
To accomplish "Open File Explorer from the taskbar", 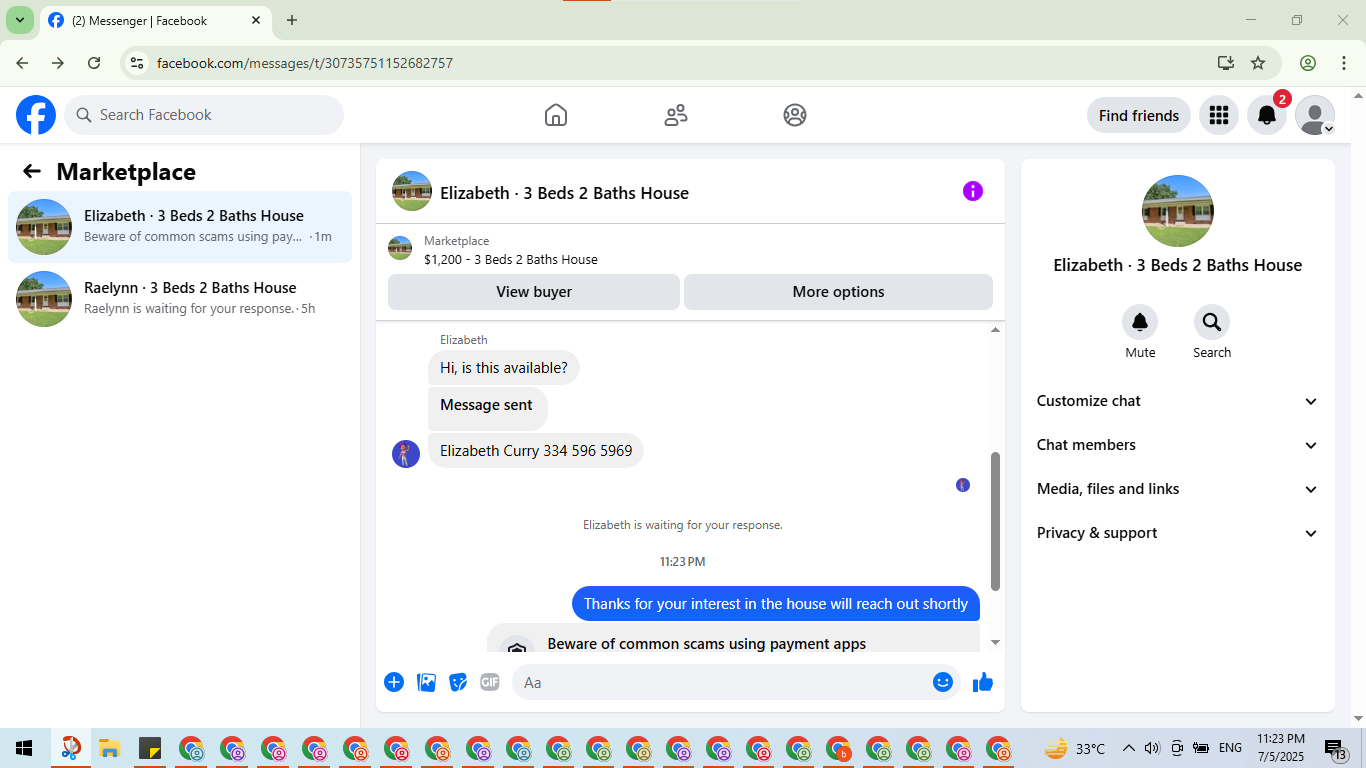I will pyautogui.click(x=109, y=748).
